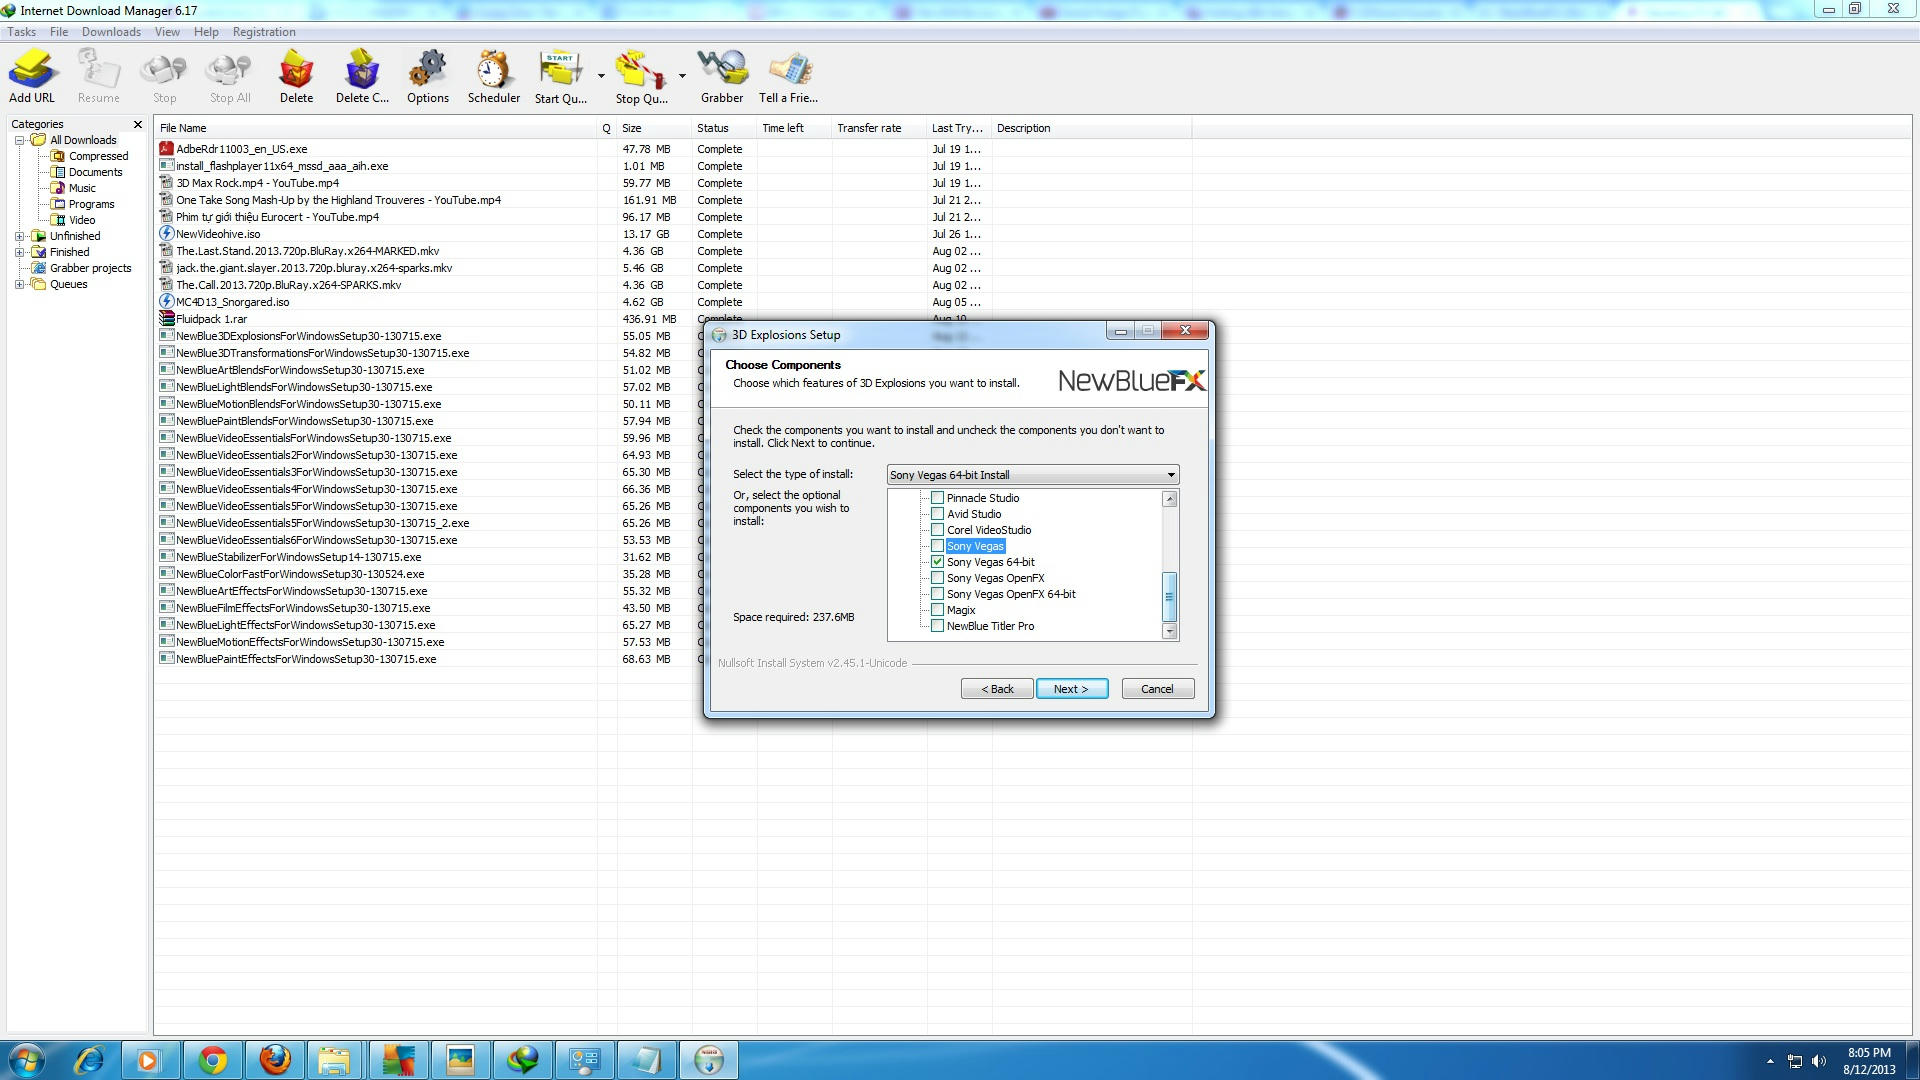Enable the Sony Vegas component checkbox
The height and width of the screenshot is (1080, 1920).
click(937, 546)
